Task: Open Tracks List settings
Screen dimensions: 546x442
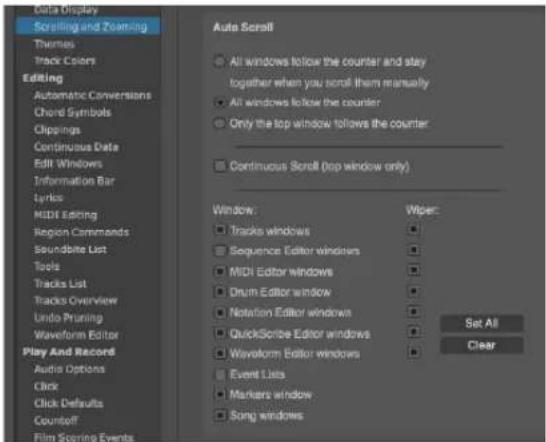Action: click(x=60, y=284)
